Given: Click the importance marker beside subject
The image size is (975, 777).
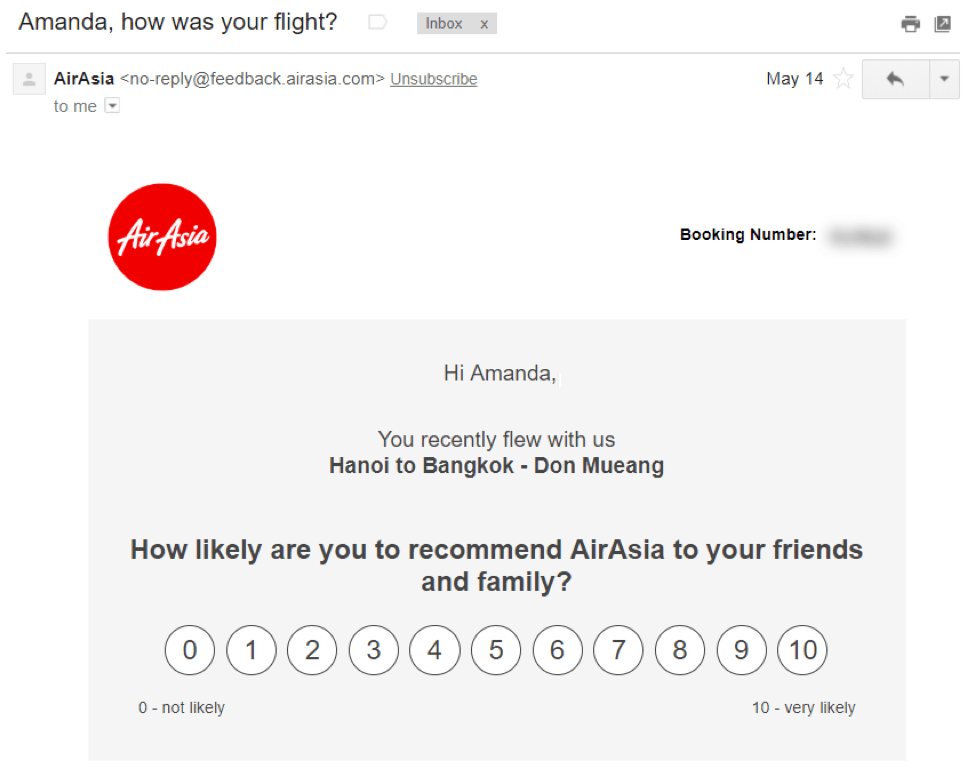Looking at the screenshot, I should tap(377, 22).
